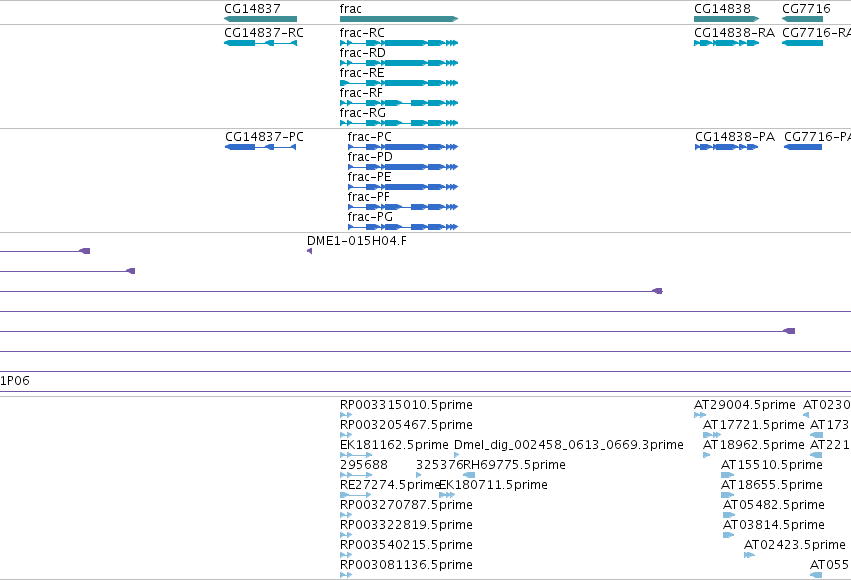Click the '1P06' clone label
The width and height of the screenshot is (851, 580).
15,381
